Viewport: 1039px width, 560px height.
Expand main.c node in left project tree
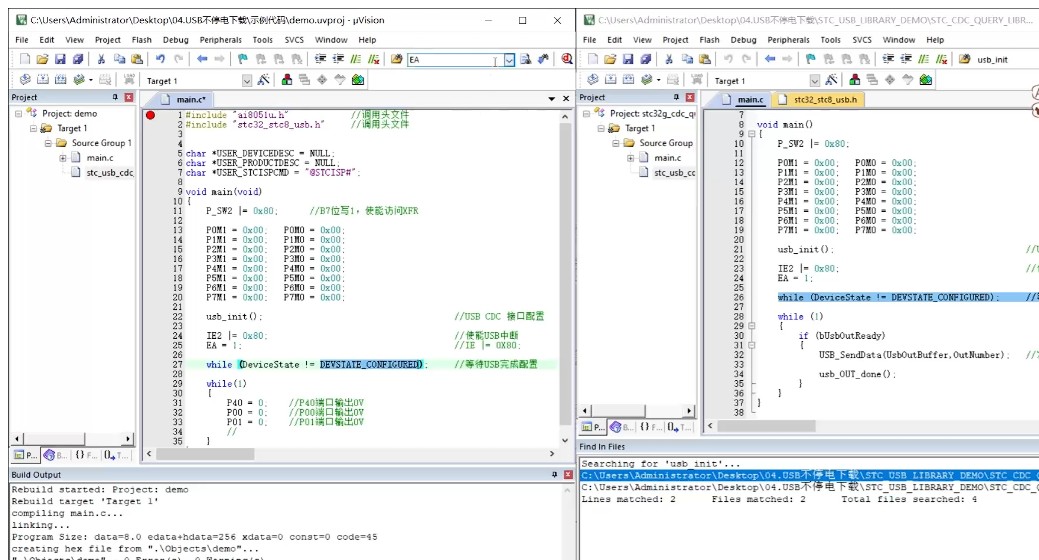[x=62, y=158]
